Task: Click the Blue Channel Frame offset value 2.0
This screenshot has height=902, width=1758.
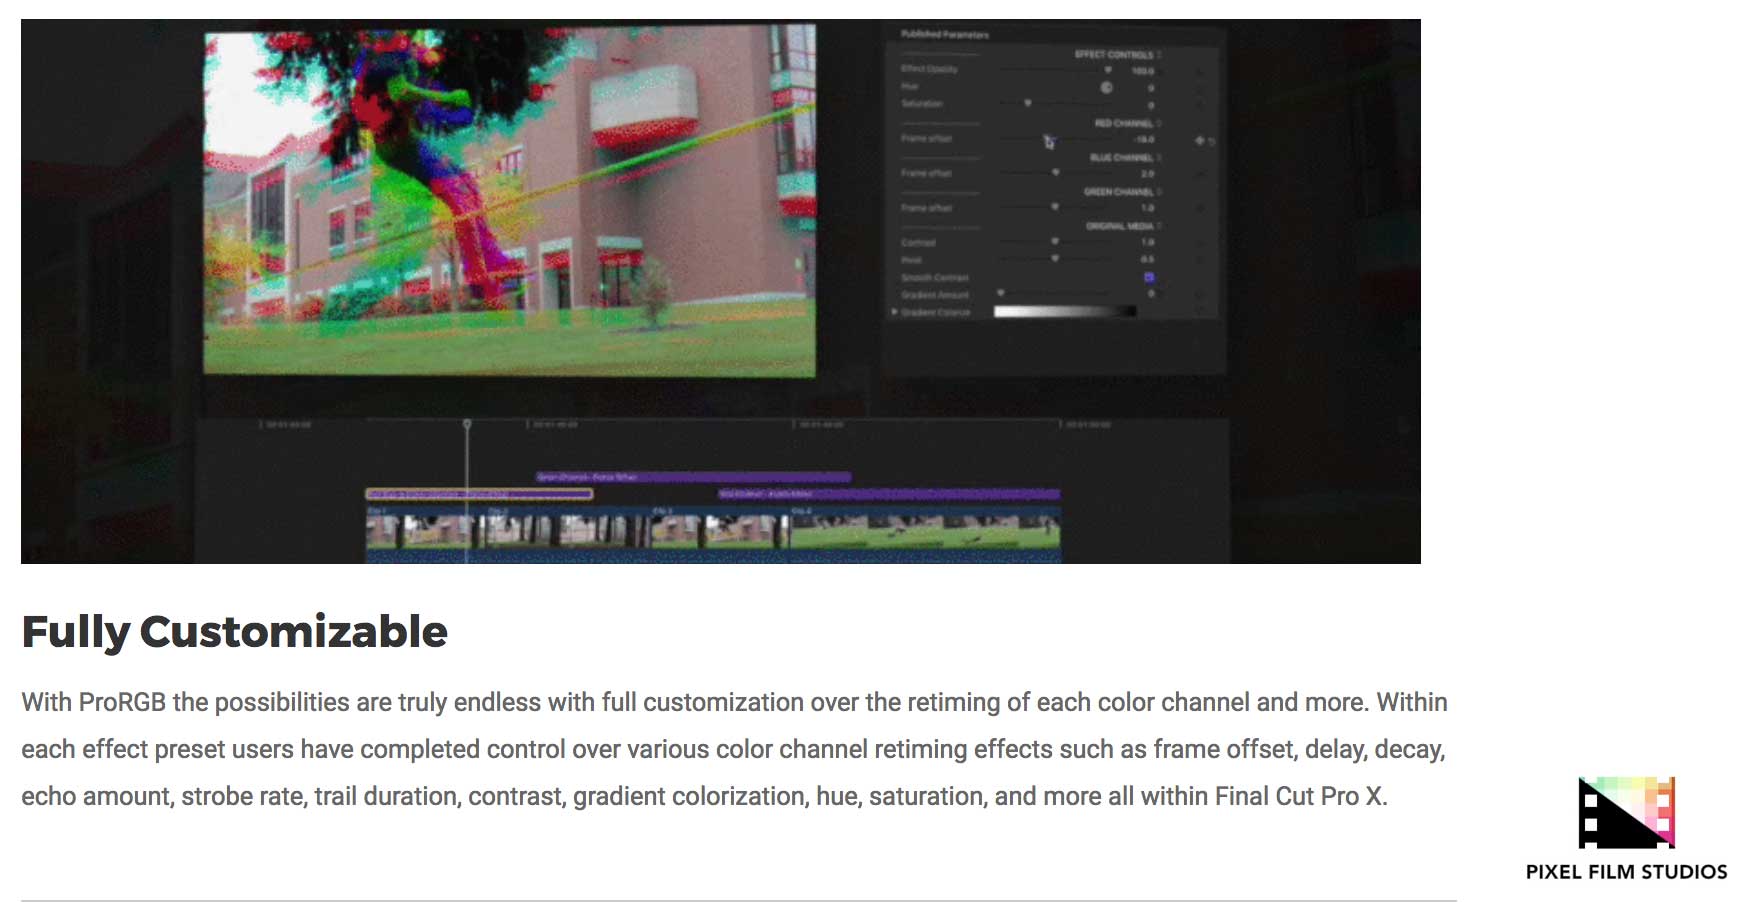Action: [1148, 174]
